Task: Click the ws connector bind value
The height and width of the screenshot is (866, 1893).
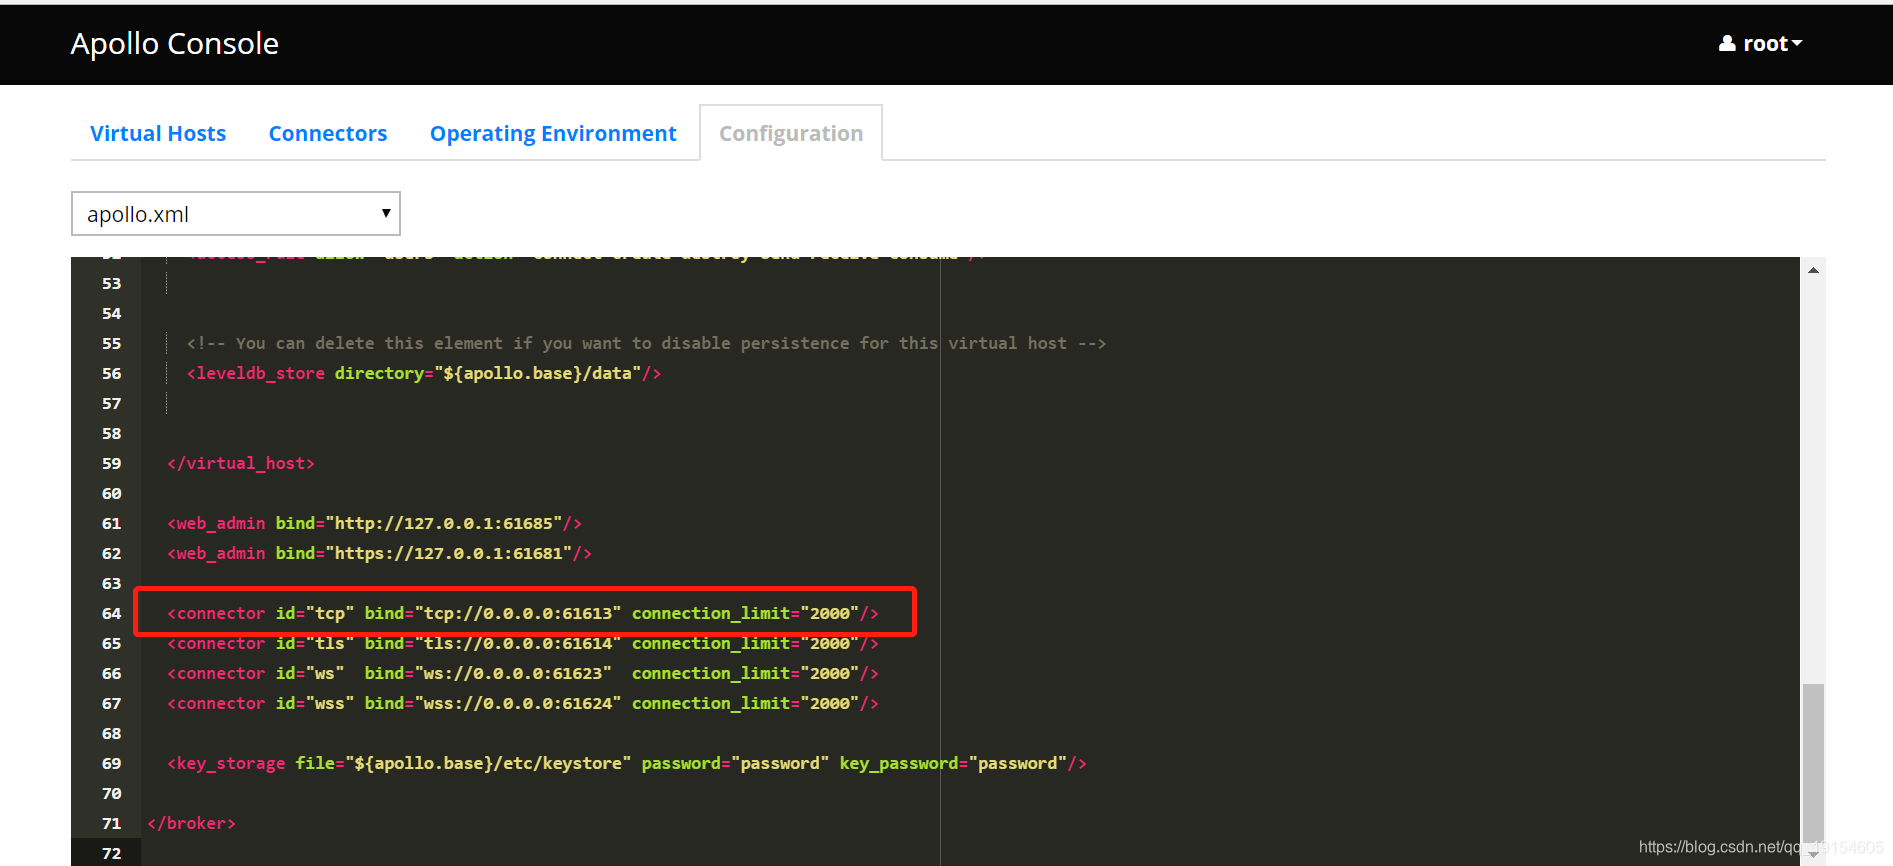Action: 512,673
